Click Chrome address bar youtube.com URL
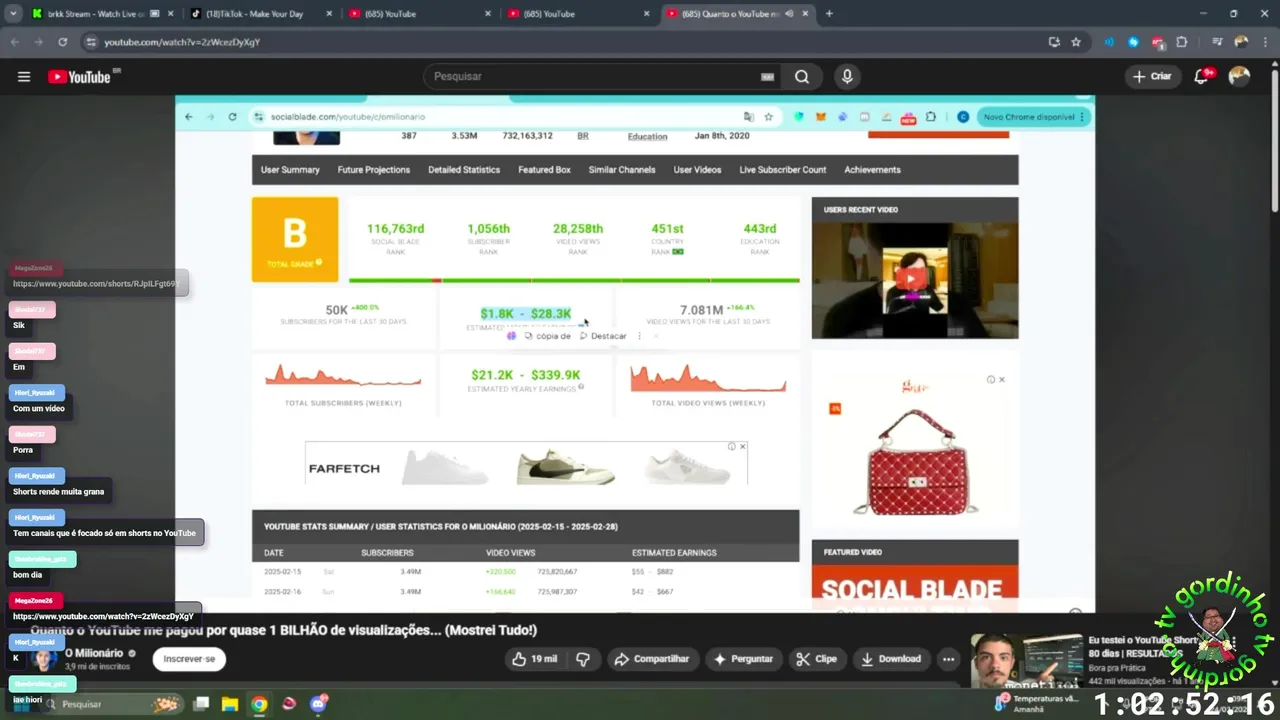The image size is (1280, 720). (182, 42)
